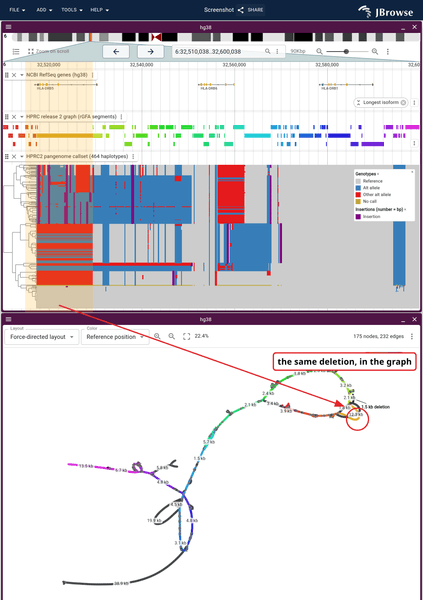The height and width of the screenshot is (600, 423).
Task: Click the zoom out magnifier in linear view
Action: click(319, 51)
